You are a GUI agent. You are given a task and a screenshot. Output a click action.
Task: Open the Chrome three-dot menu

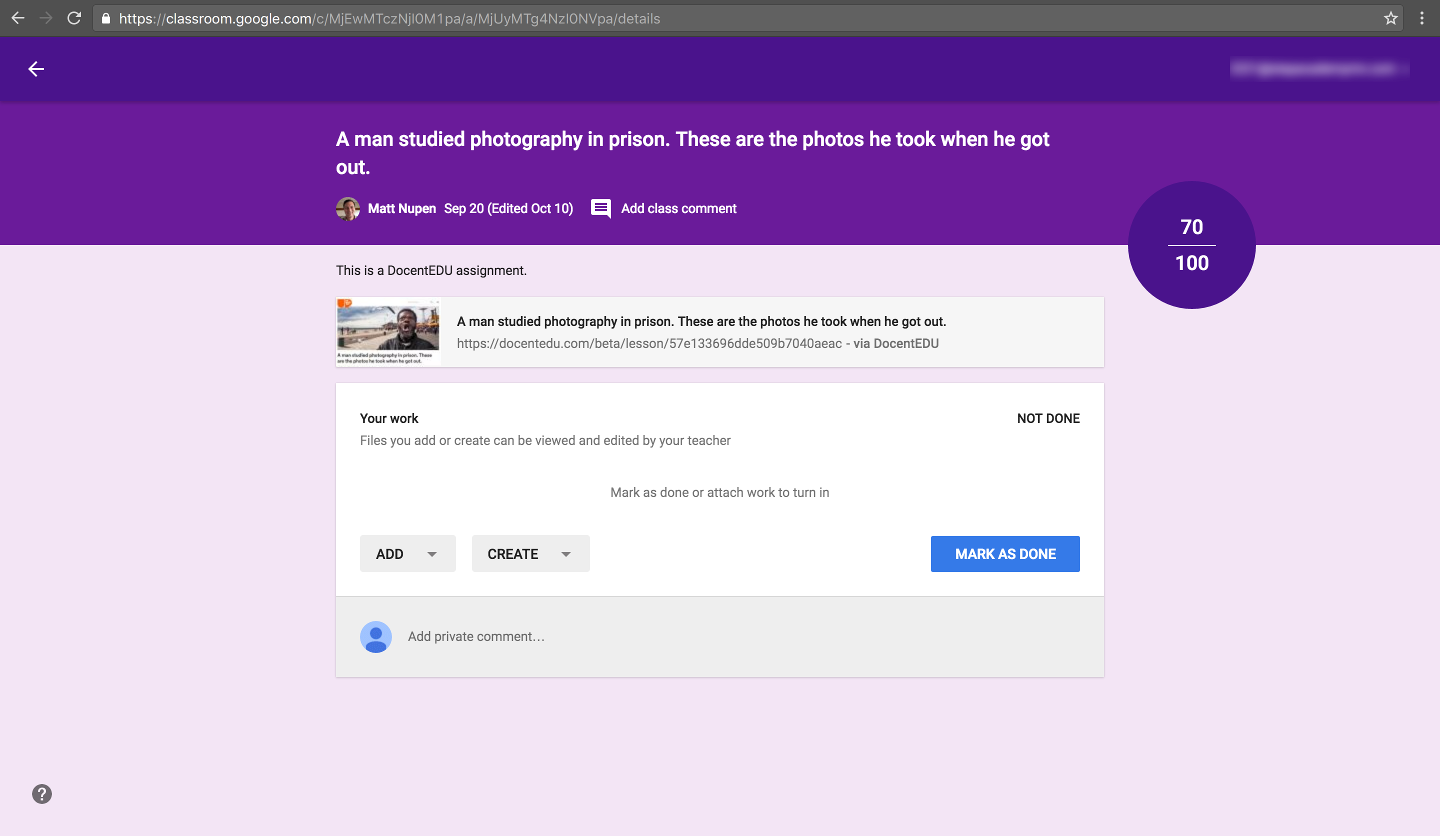1422,18
